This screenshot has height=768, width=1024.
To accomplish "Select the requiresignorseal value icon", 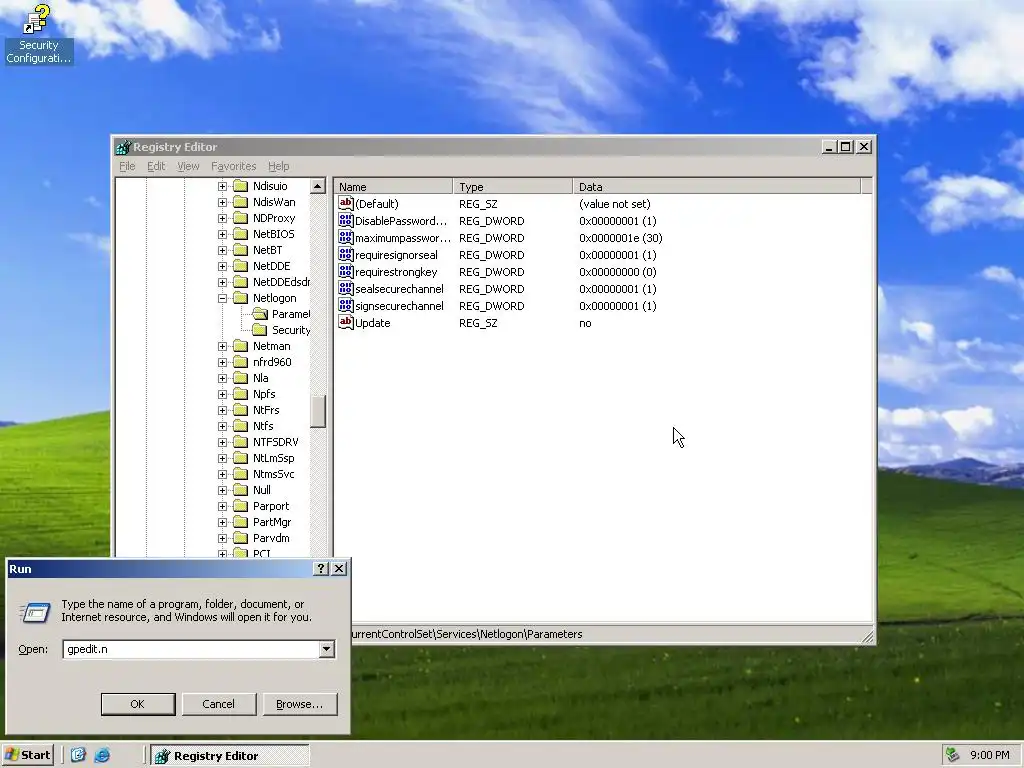I will tap(345, 255).
